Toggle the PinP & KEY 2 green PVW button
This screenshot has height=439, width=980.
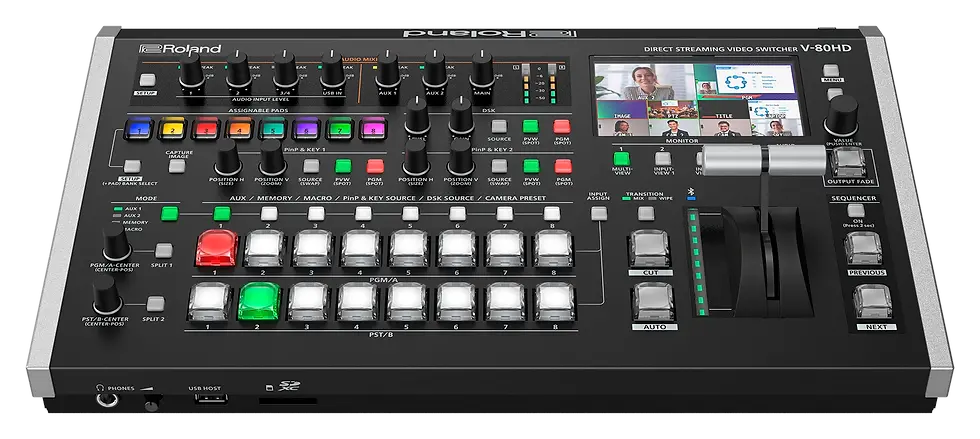click(531, 166)
